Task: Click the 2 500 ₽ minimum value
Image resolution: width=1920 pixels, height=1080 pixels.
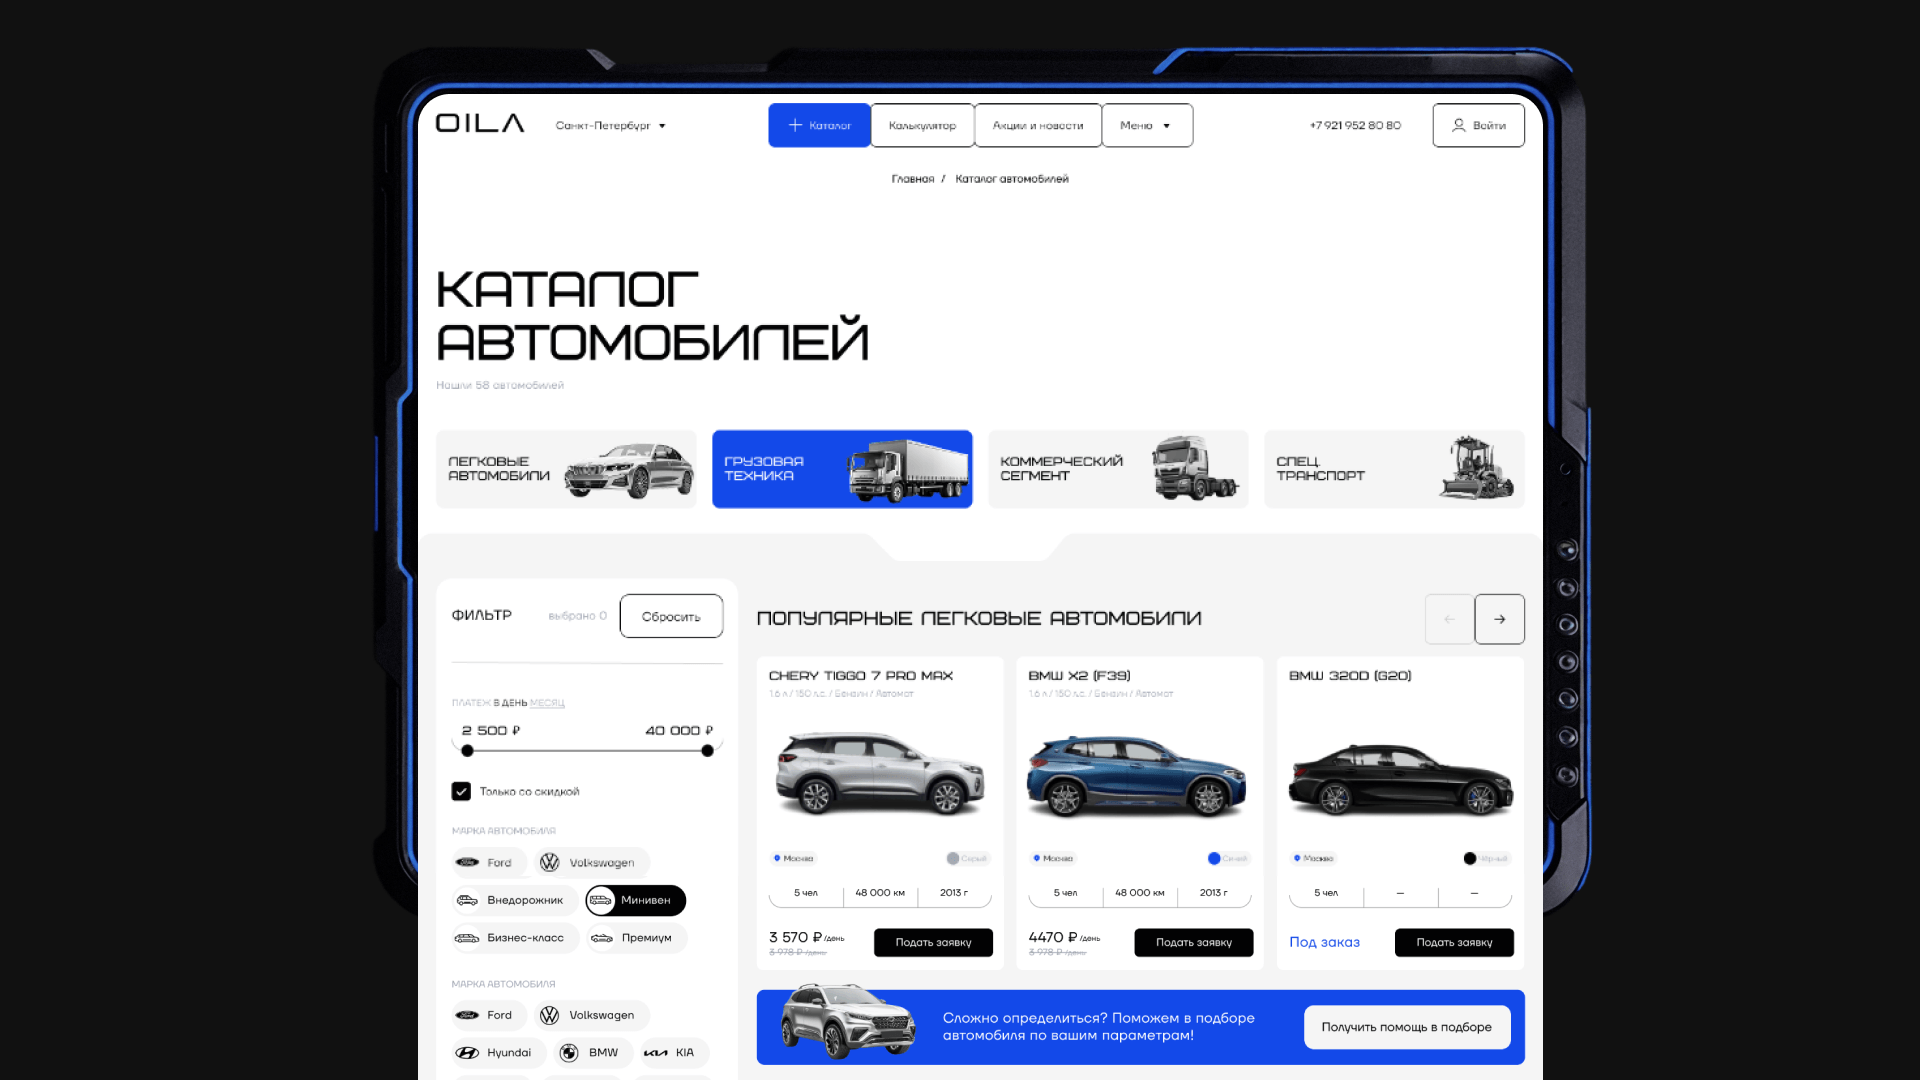Action: [491, 731]
